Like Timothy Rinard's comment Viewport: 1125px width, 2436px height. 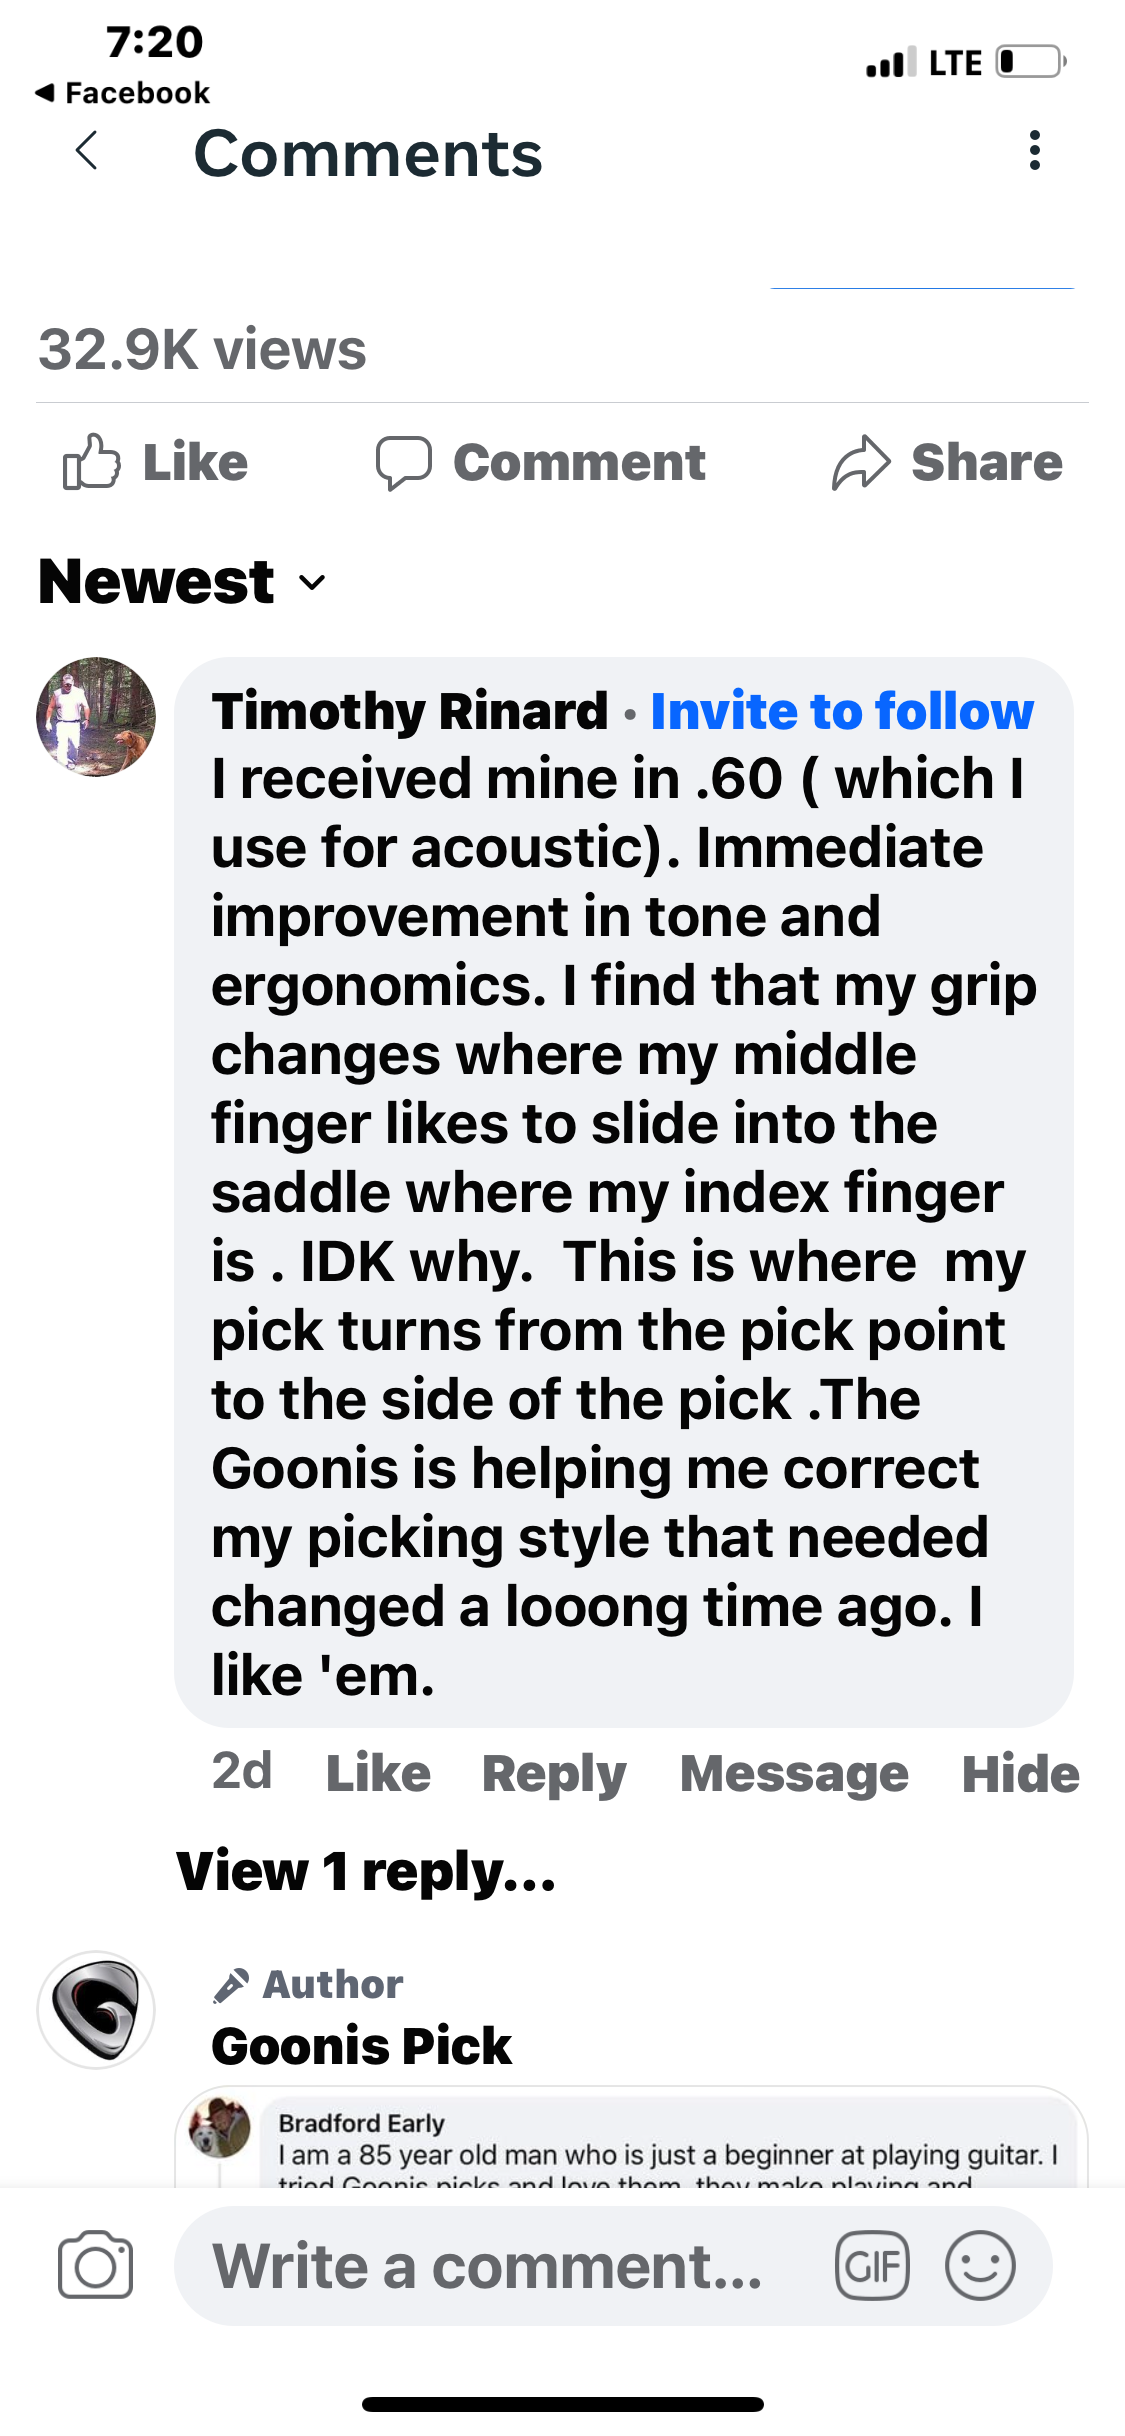tap(378, 1774)
